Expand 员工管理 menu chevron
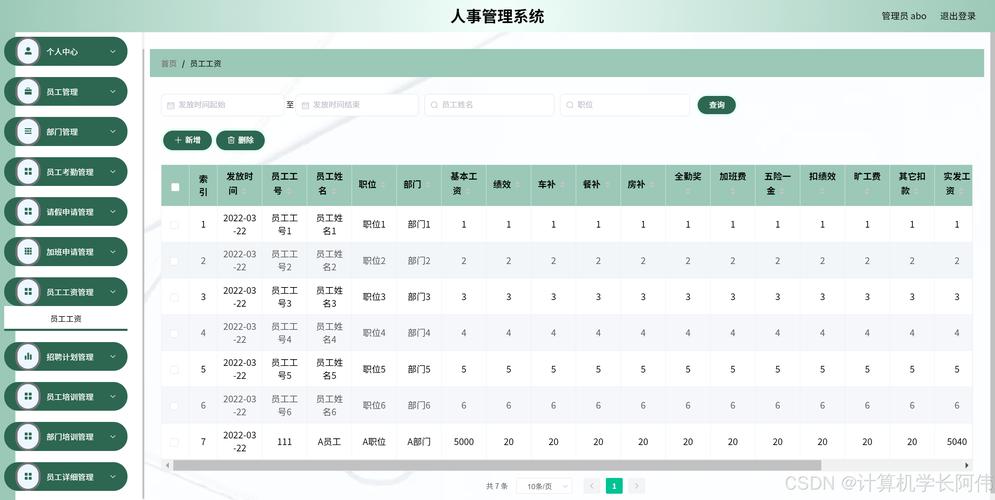 pos(113,91)
